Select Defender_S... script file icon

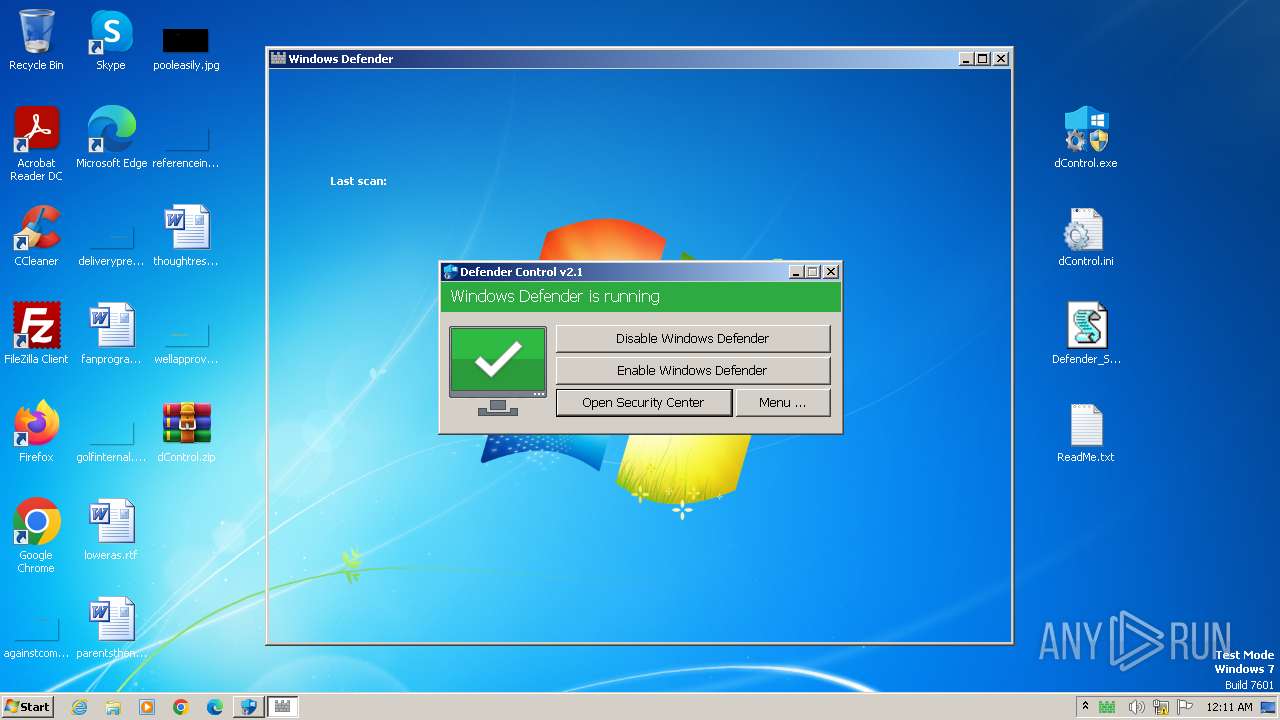[x=1086, y=334]
